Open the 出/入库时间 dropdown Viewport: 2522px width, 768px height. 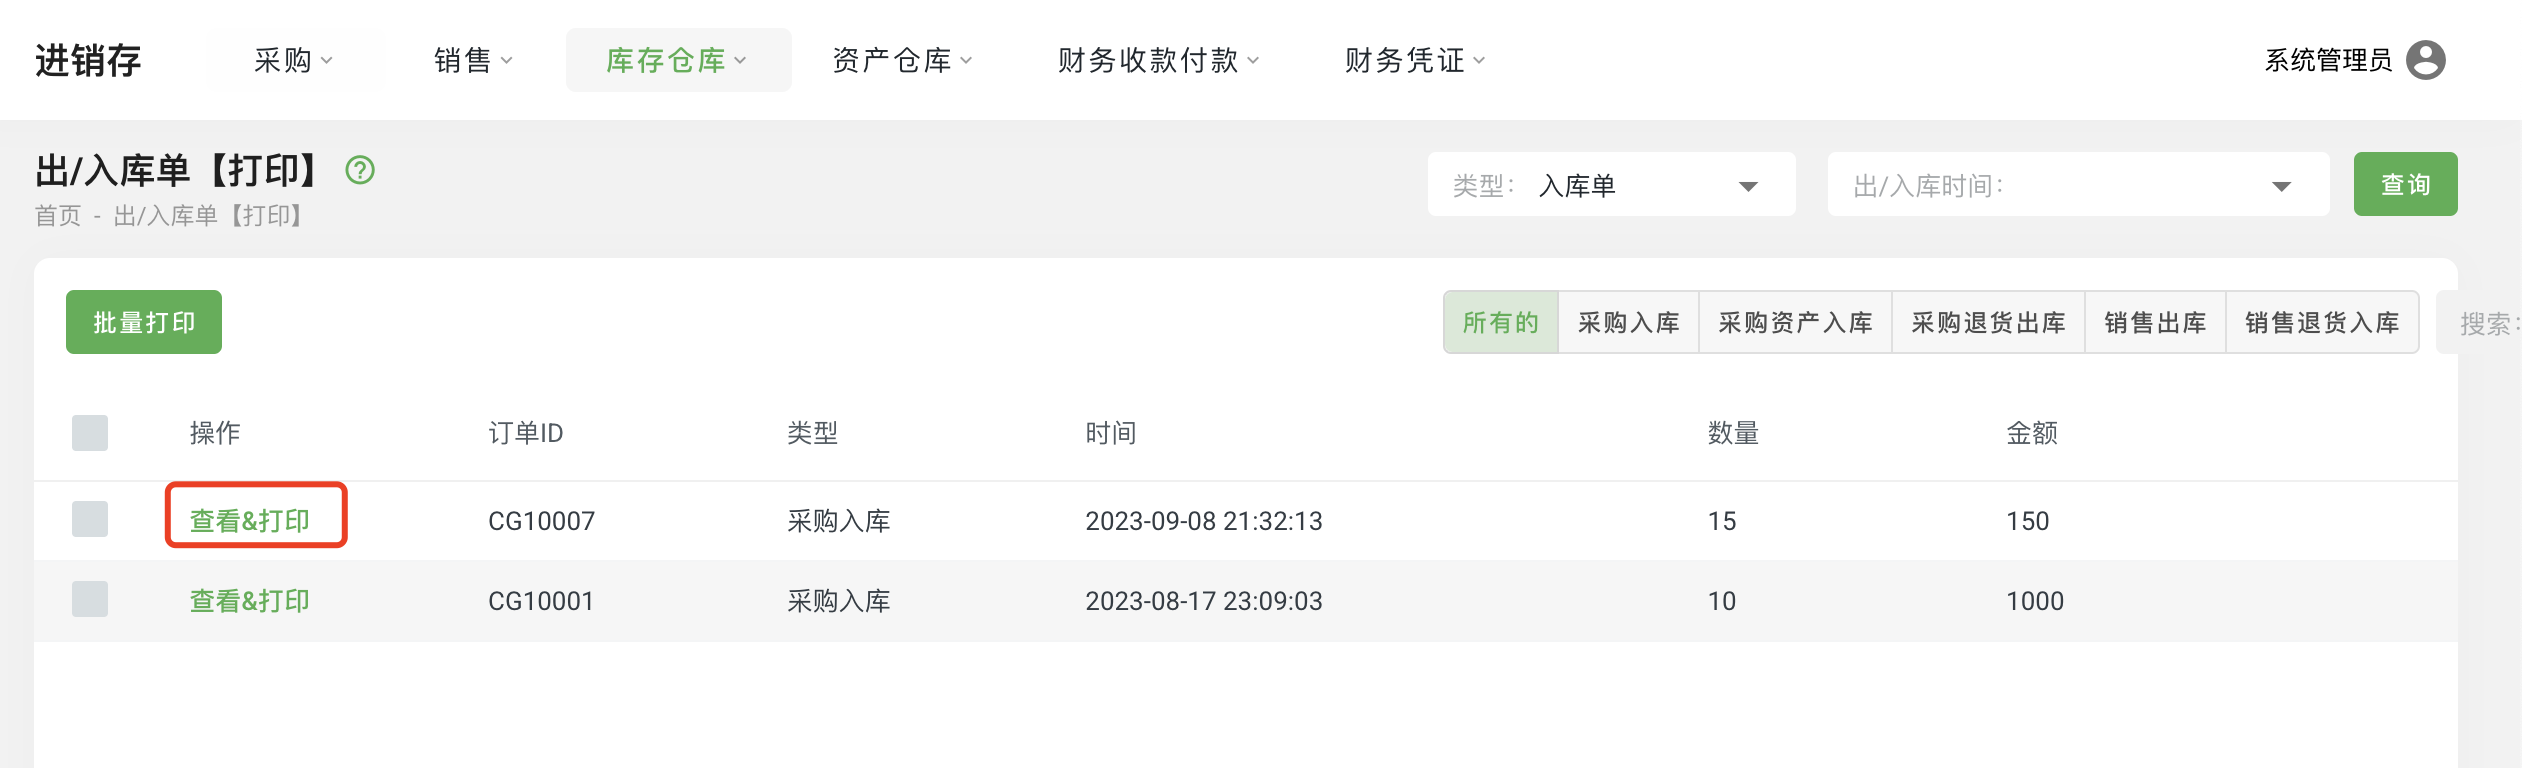pos(2077,185)
